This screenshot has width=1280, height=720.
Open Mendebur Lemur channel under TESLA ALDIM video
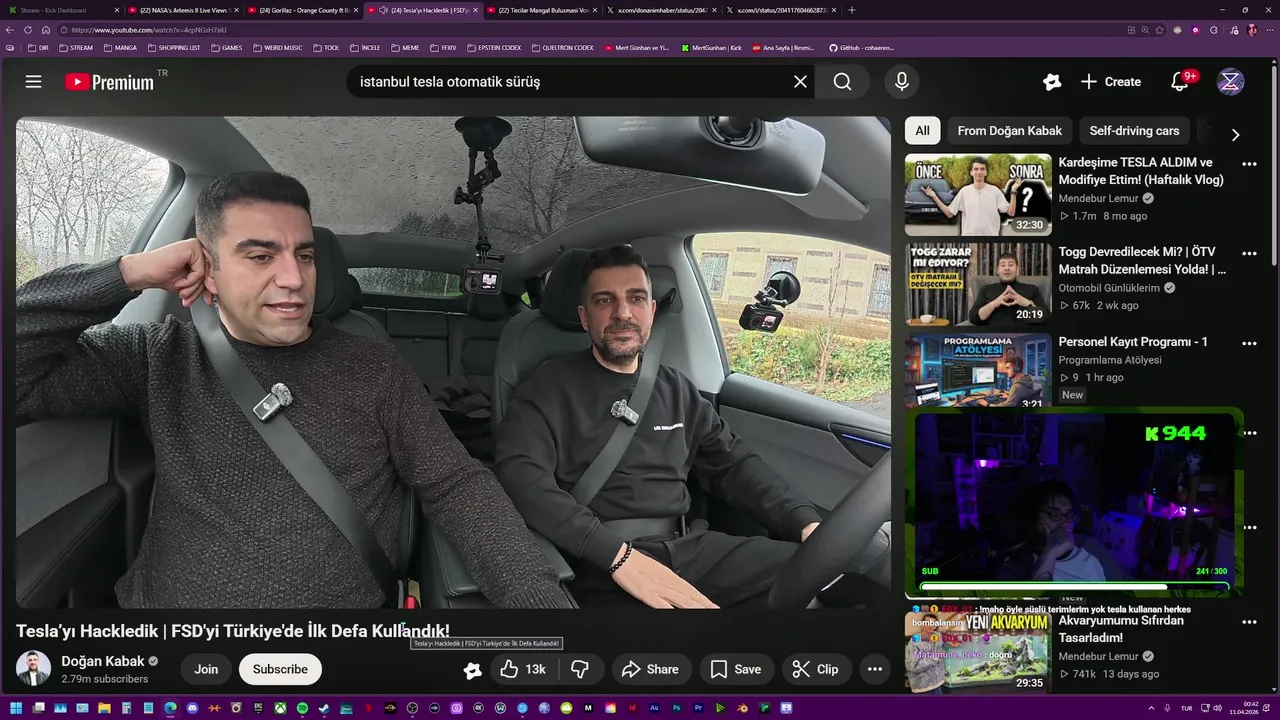(x=1099, y=198)
